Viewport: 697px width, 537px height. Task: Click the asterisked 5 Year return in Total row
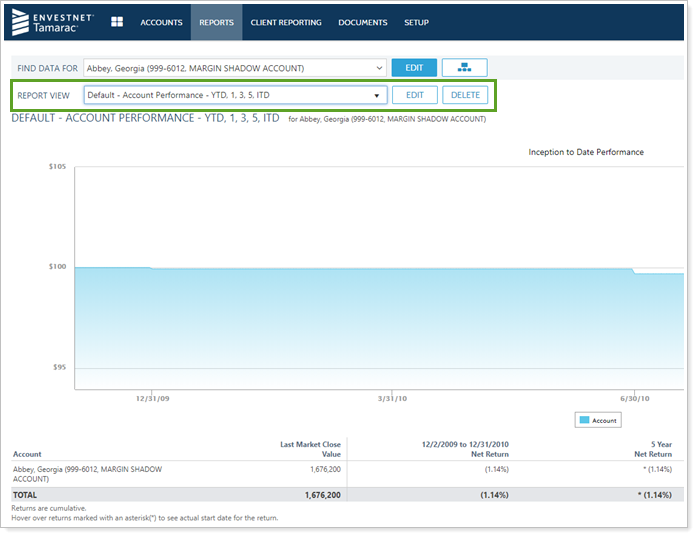click(x=655, y=495)
